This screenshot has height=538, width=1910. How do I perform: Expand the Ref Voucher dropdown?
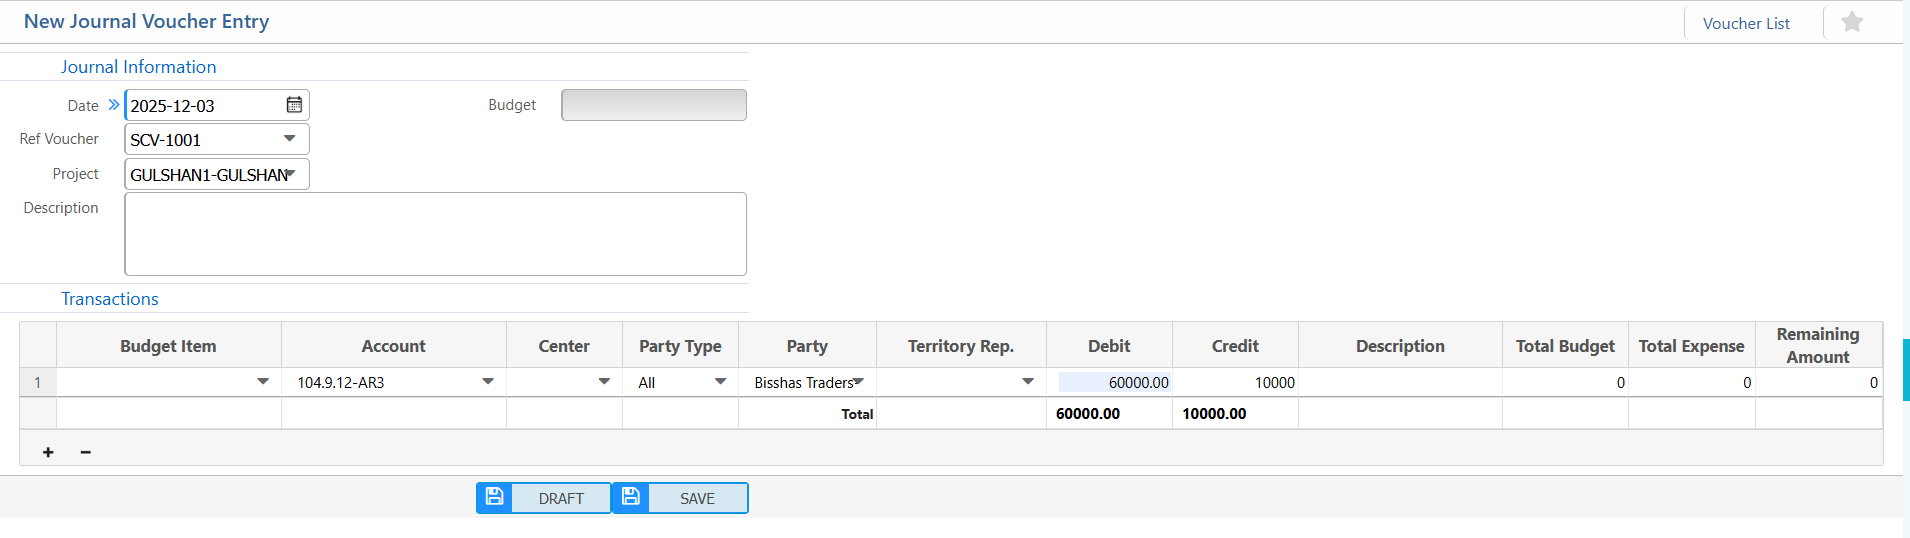click(x=290, y=139)
